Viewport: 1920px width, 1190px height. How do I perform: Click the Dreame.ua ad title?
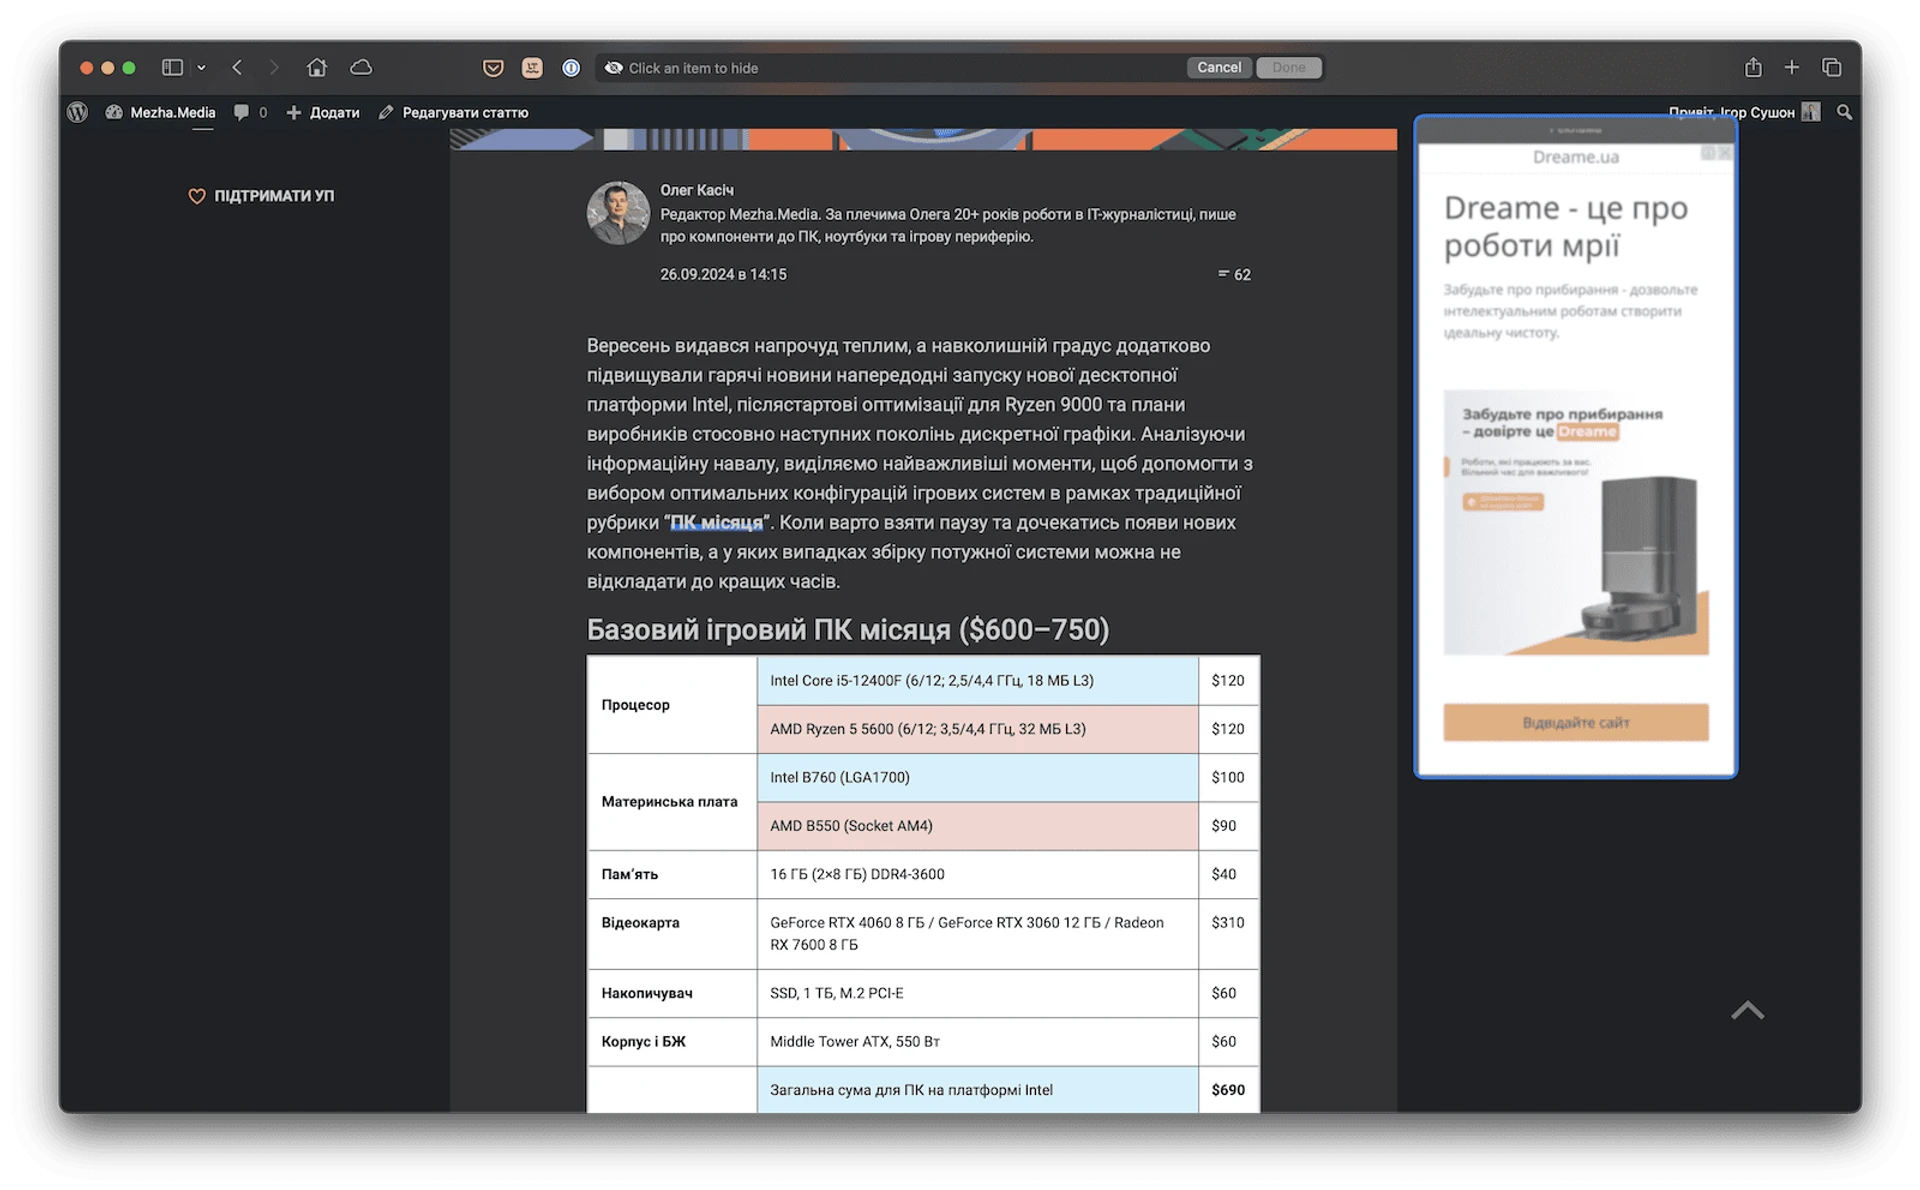[1575, 157]
